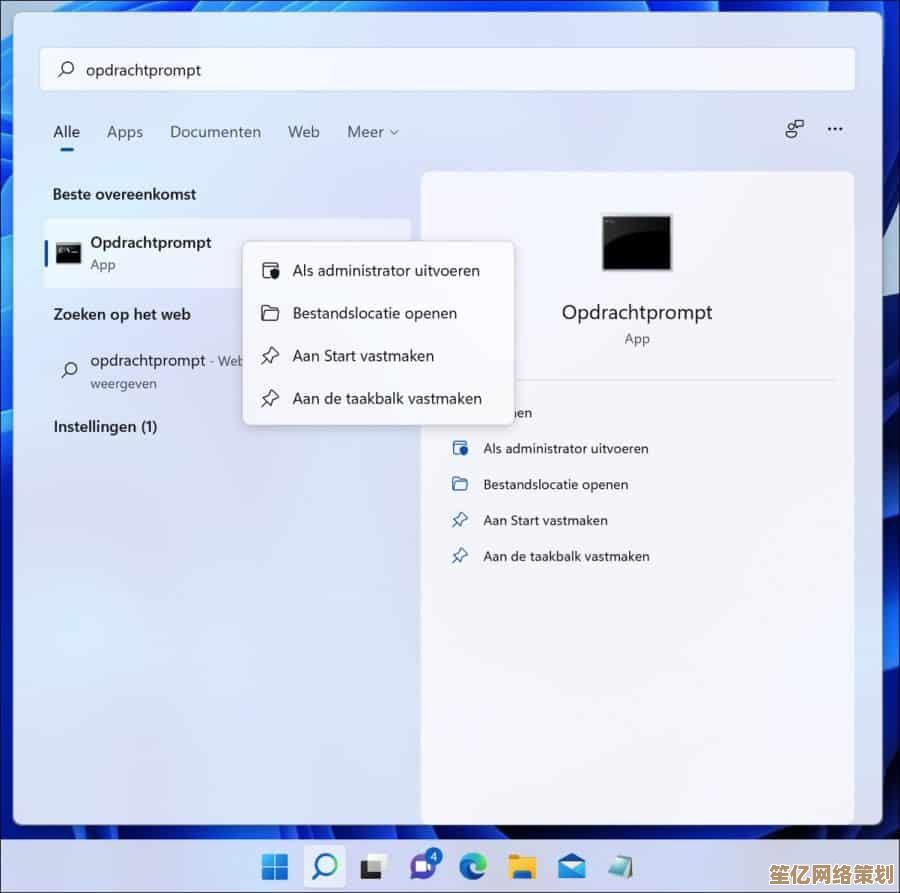Expand the Meer dropdown
The height and width of the screenshot is (893, 900).
[373, 132]
